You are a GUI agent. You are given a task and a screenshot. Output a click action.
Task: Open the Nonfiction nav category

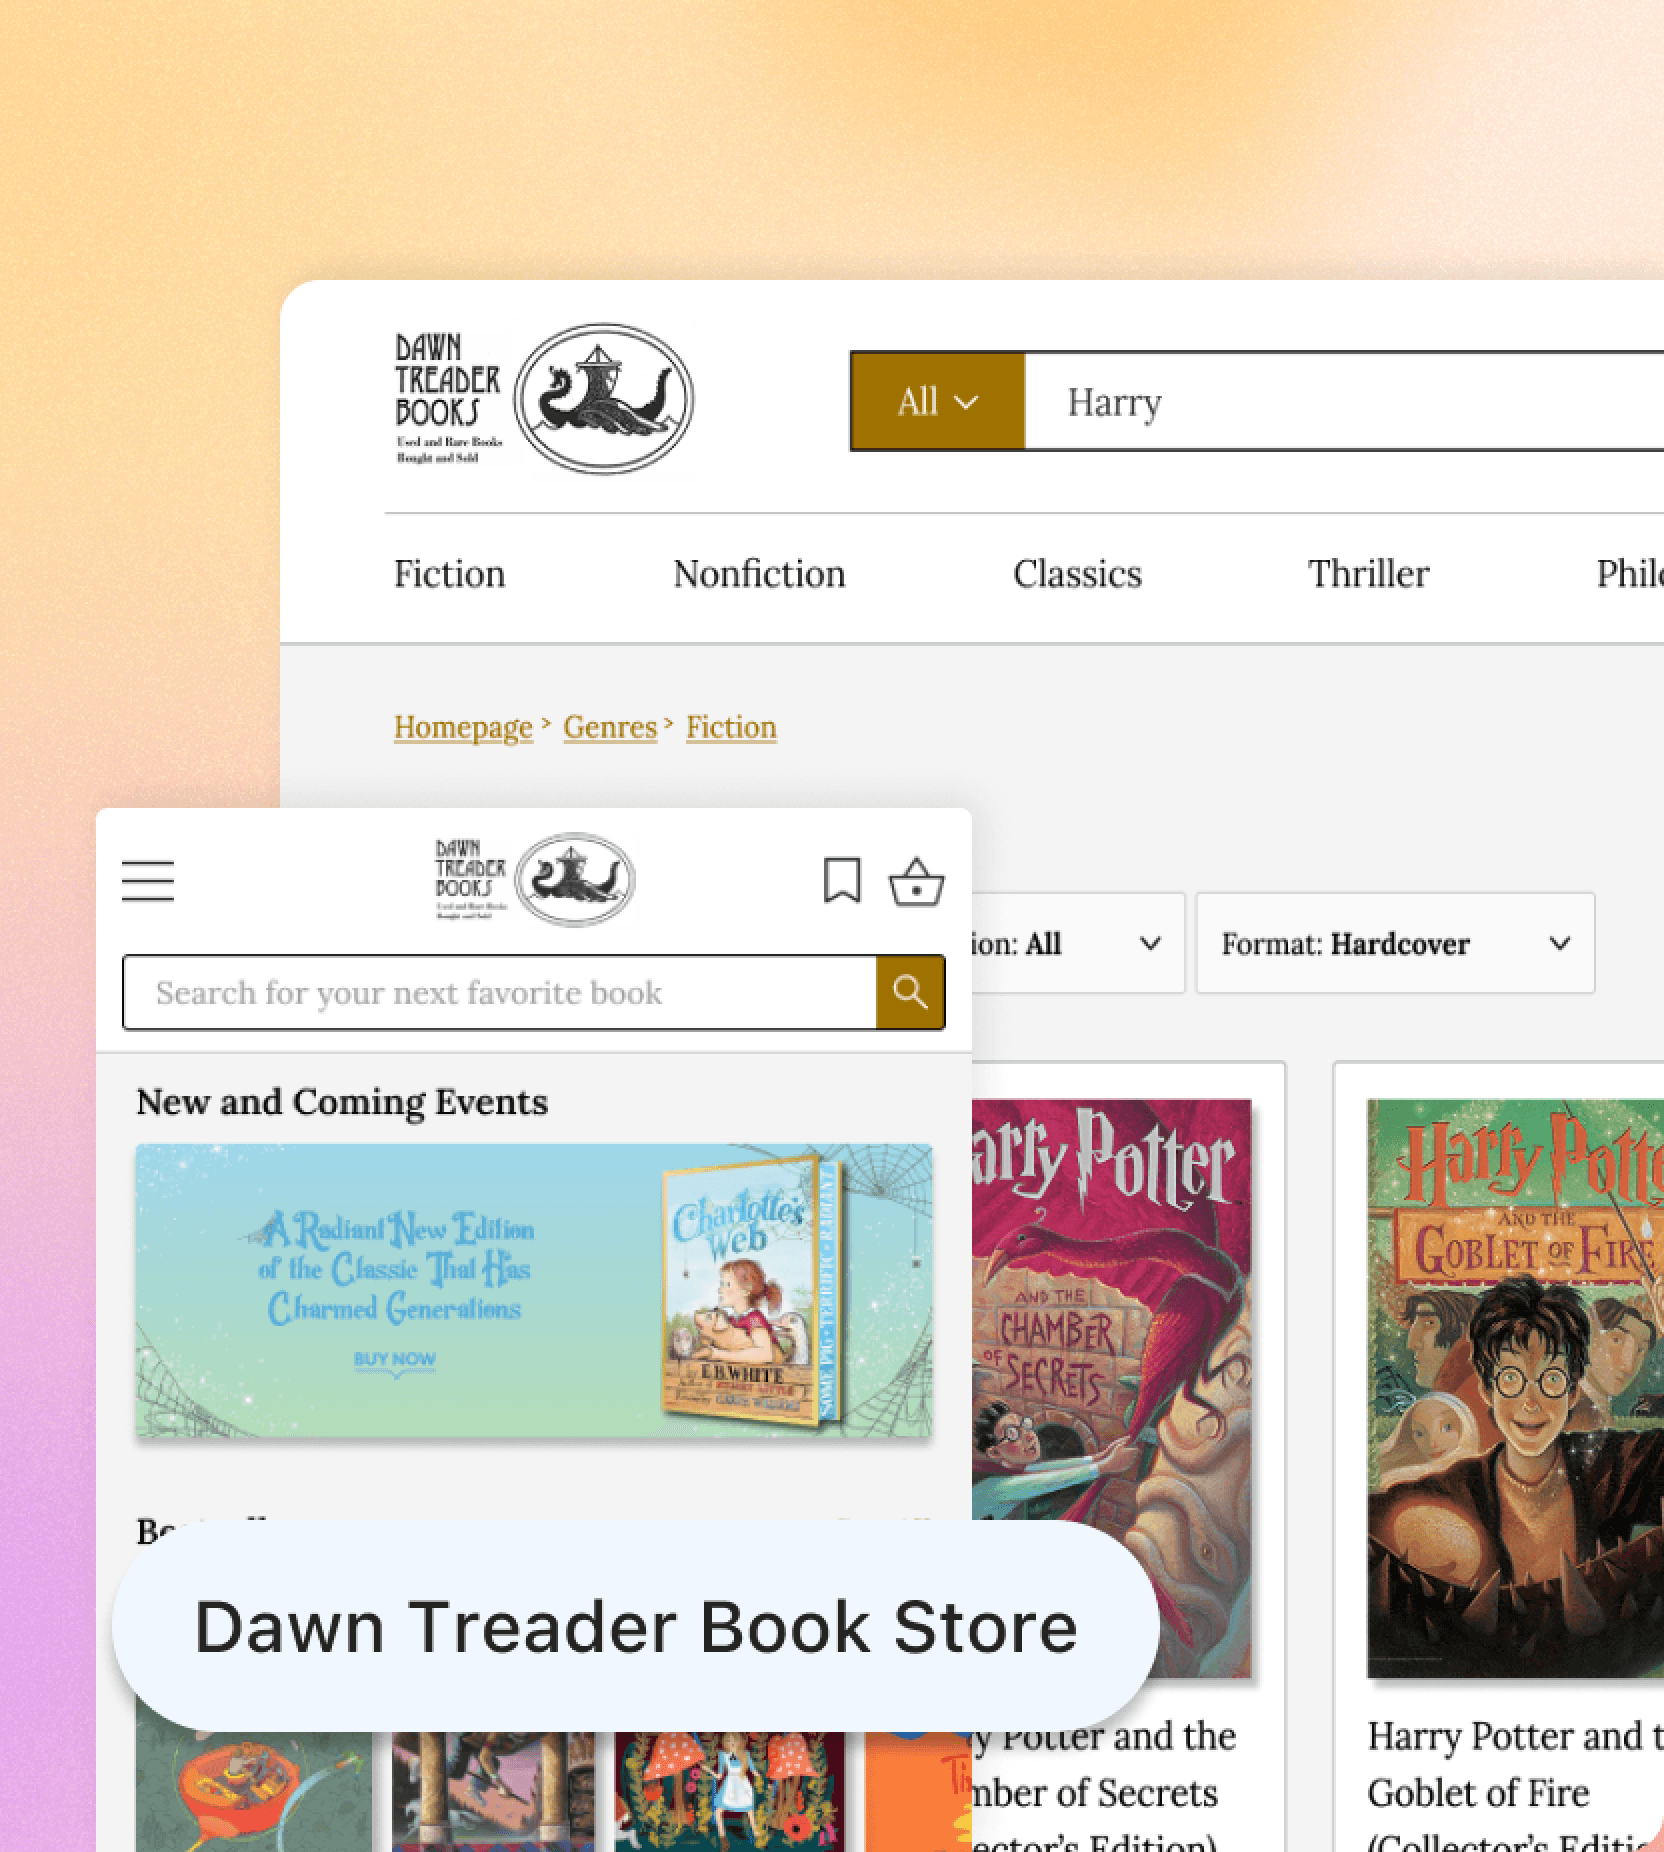coord(759,574)
